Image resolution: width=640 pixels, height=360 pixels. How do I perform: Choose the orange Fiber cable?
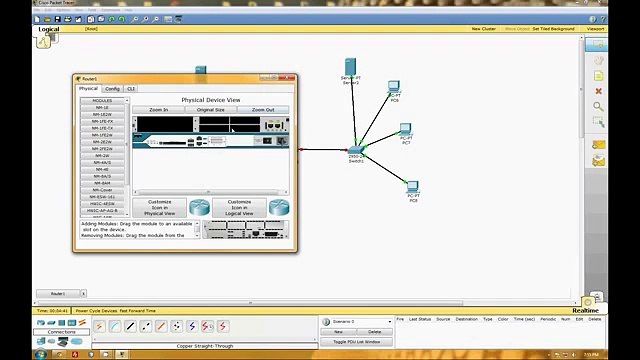tap(162, 326)
